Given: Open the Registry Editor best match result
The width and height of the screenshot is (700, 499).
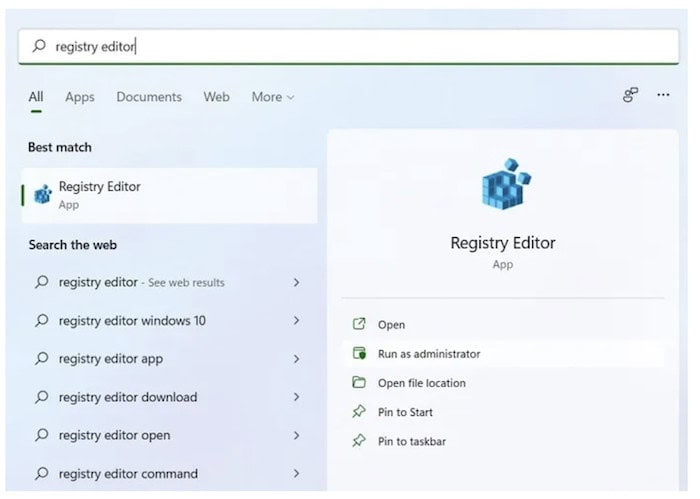Looking at the screenshot, I should pyautogui.click(x=170, y=195).
